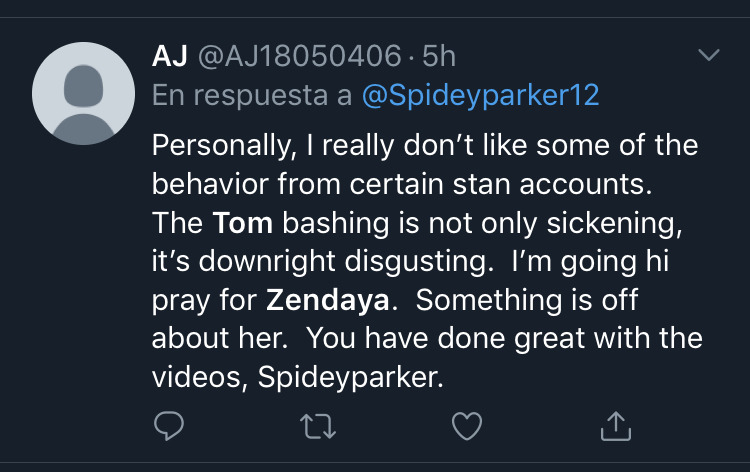Viewport: 750px width, 472px height.
Task: Click the phrase 'stan accounts' in tweet
Action: pos(552,184)
